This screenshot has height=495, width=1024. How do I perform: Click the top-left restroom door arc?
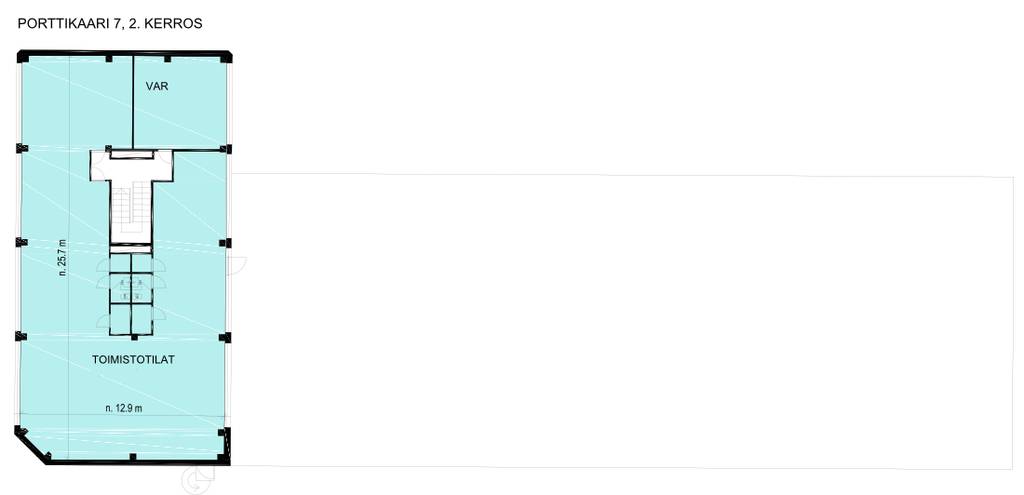pyautogui.click(x=103, y=263)
